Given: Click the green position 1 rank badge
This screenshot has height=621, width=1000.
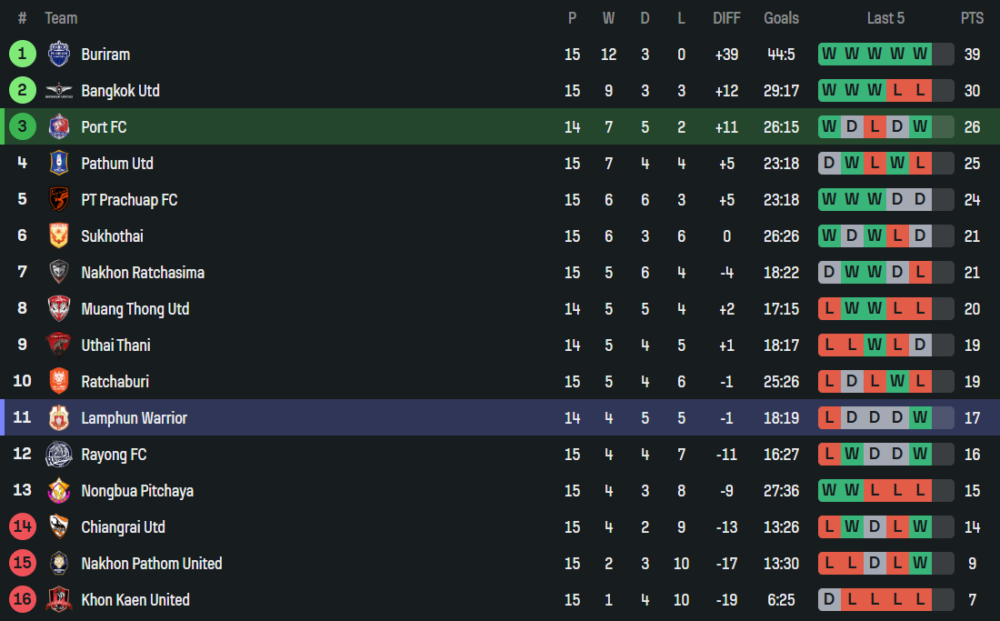Looking at the screenshot, I should 23,54.
